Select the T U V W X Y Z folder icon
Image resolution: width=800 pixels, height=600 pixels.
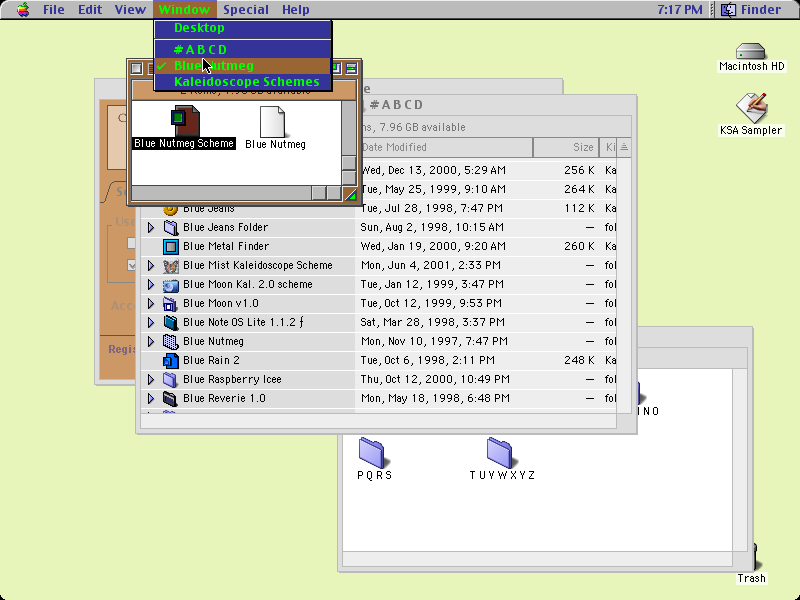[501, 453]
